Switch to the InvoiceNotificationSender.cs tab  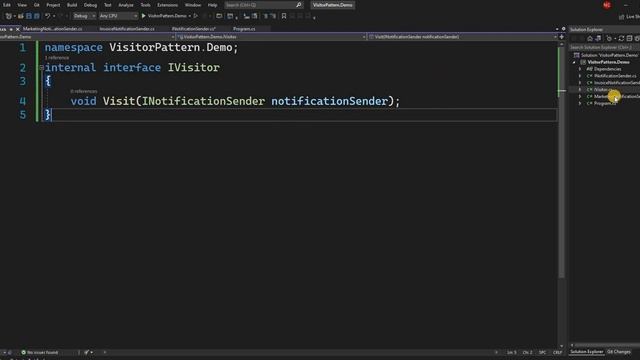coord(127,29)
